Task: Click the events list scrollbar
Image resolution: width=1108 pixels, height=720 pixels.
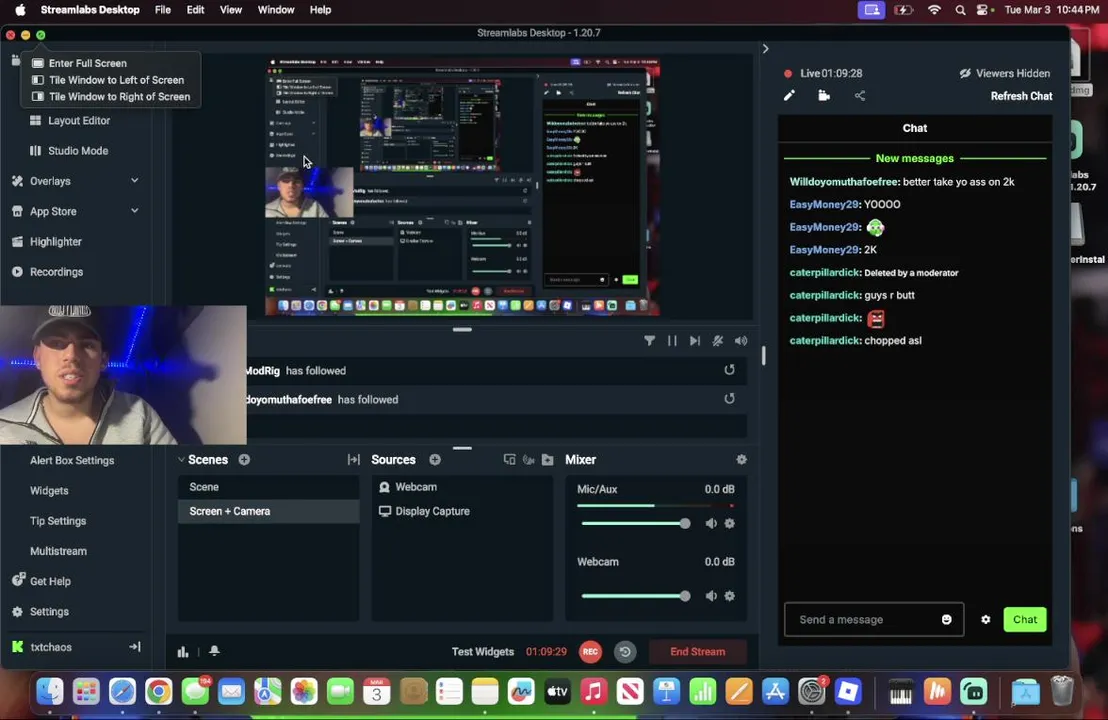Action: tap(763, 355)
